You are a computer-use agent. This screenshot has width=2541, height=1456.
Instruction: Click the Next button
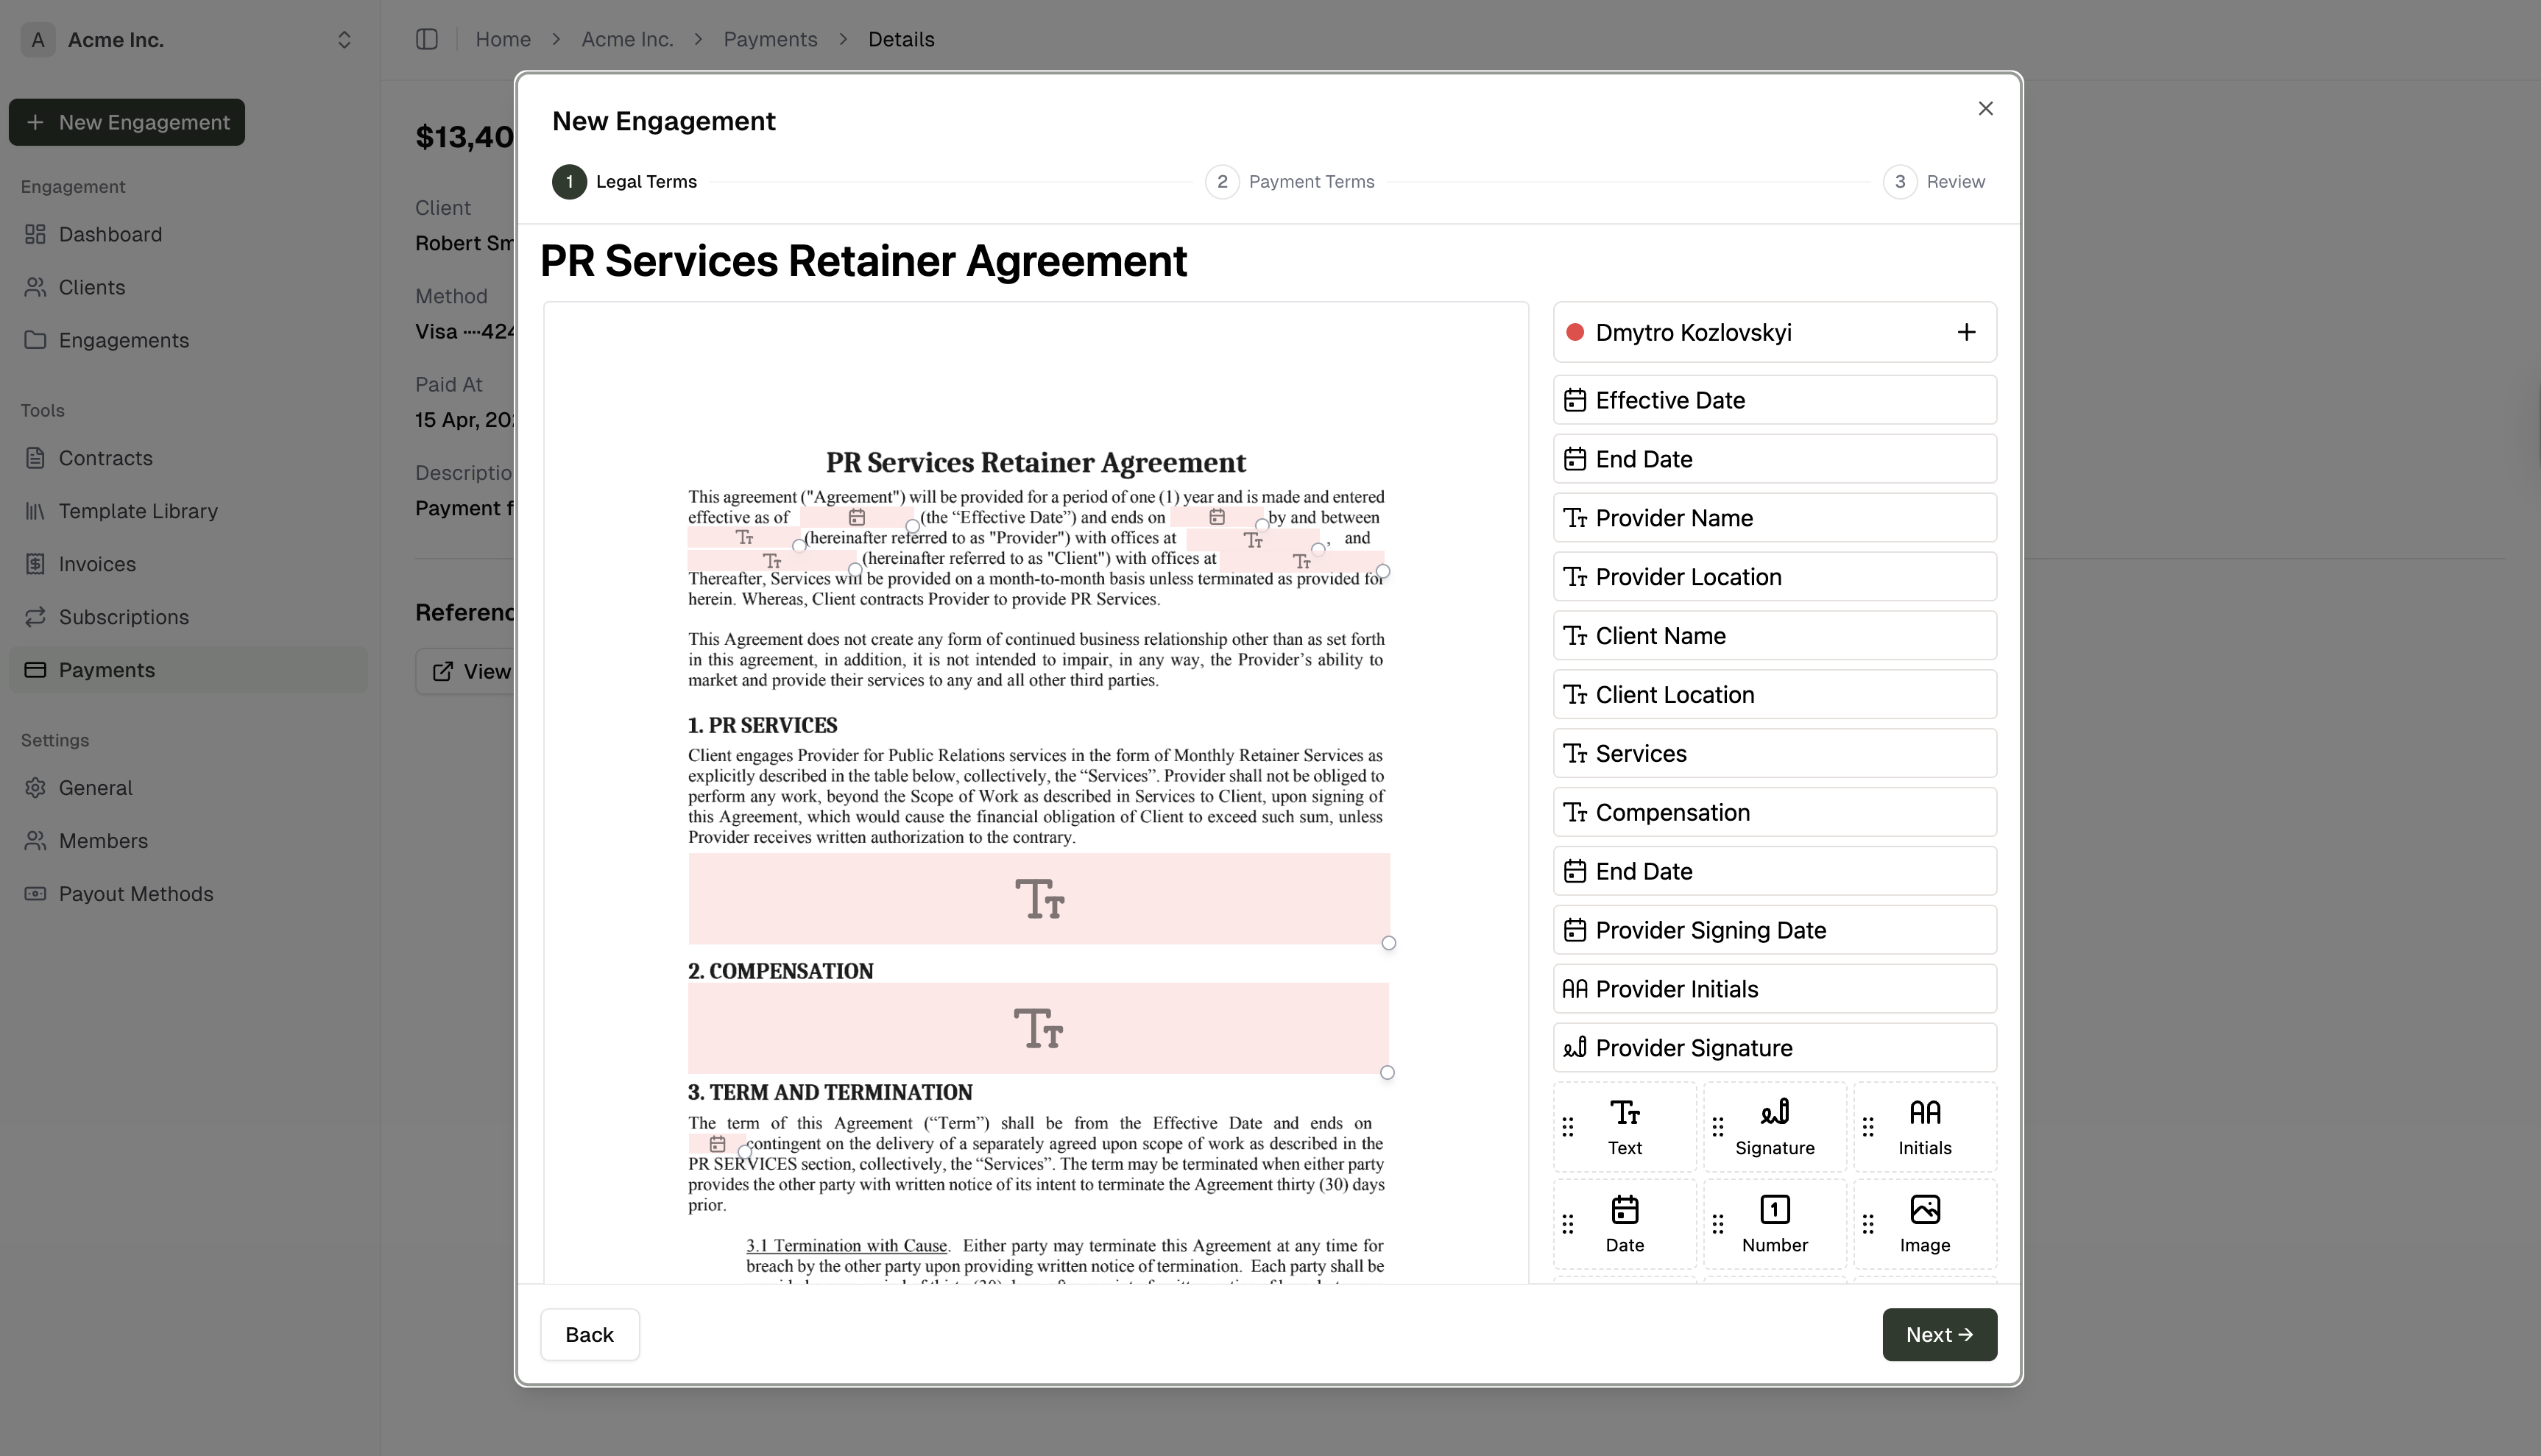[x=1938, y=1334]
